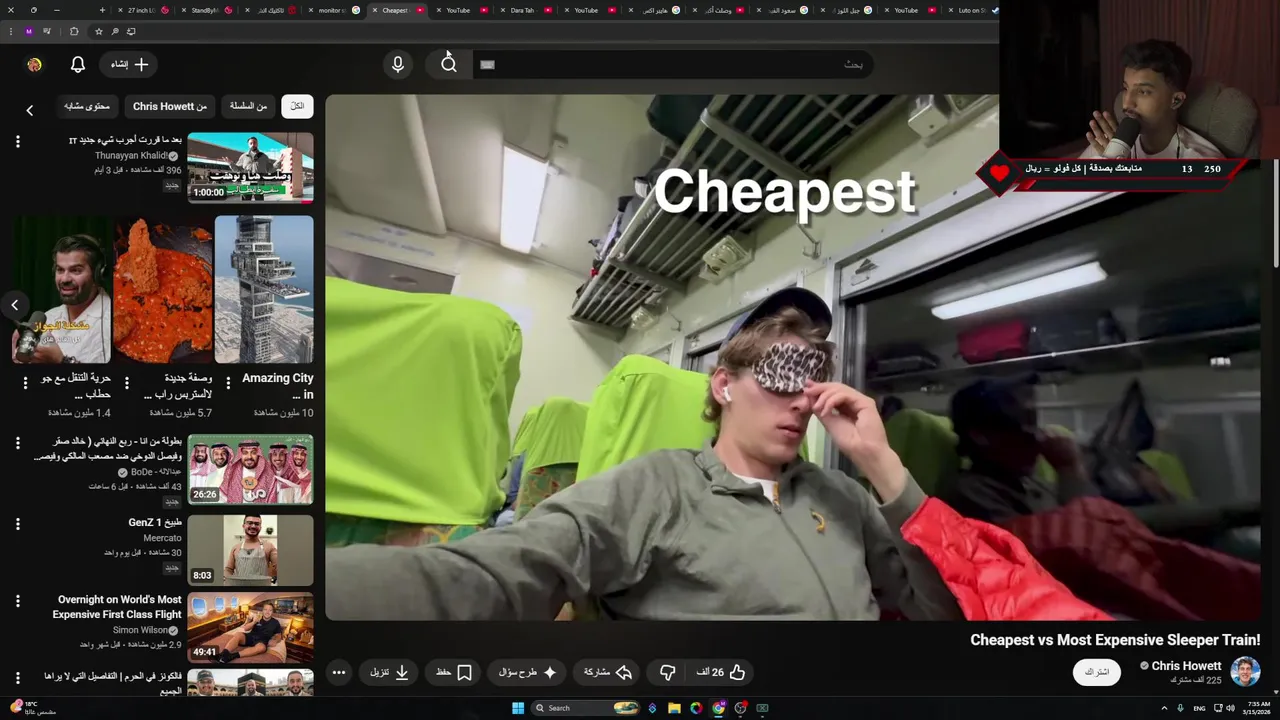The image size is (1280, 720).
Task: Bookmark the page with the star icon
Action: pos(98,31)
